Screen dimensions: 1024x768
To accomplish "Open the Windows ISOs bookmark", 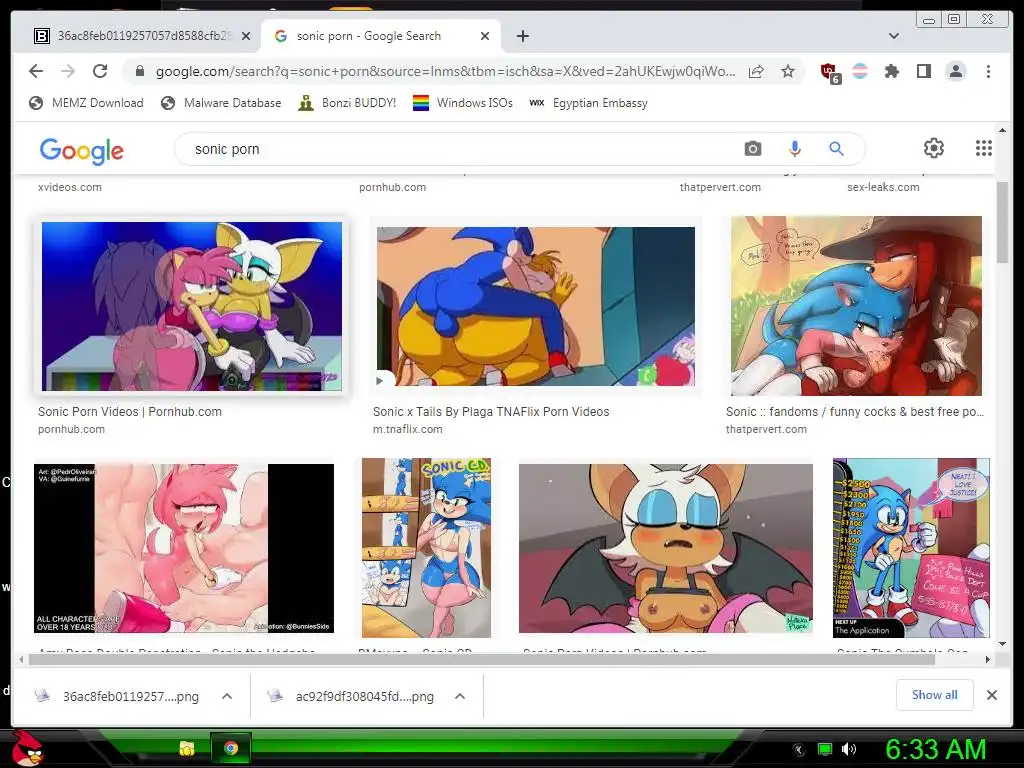I will point(462,103).
